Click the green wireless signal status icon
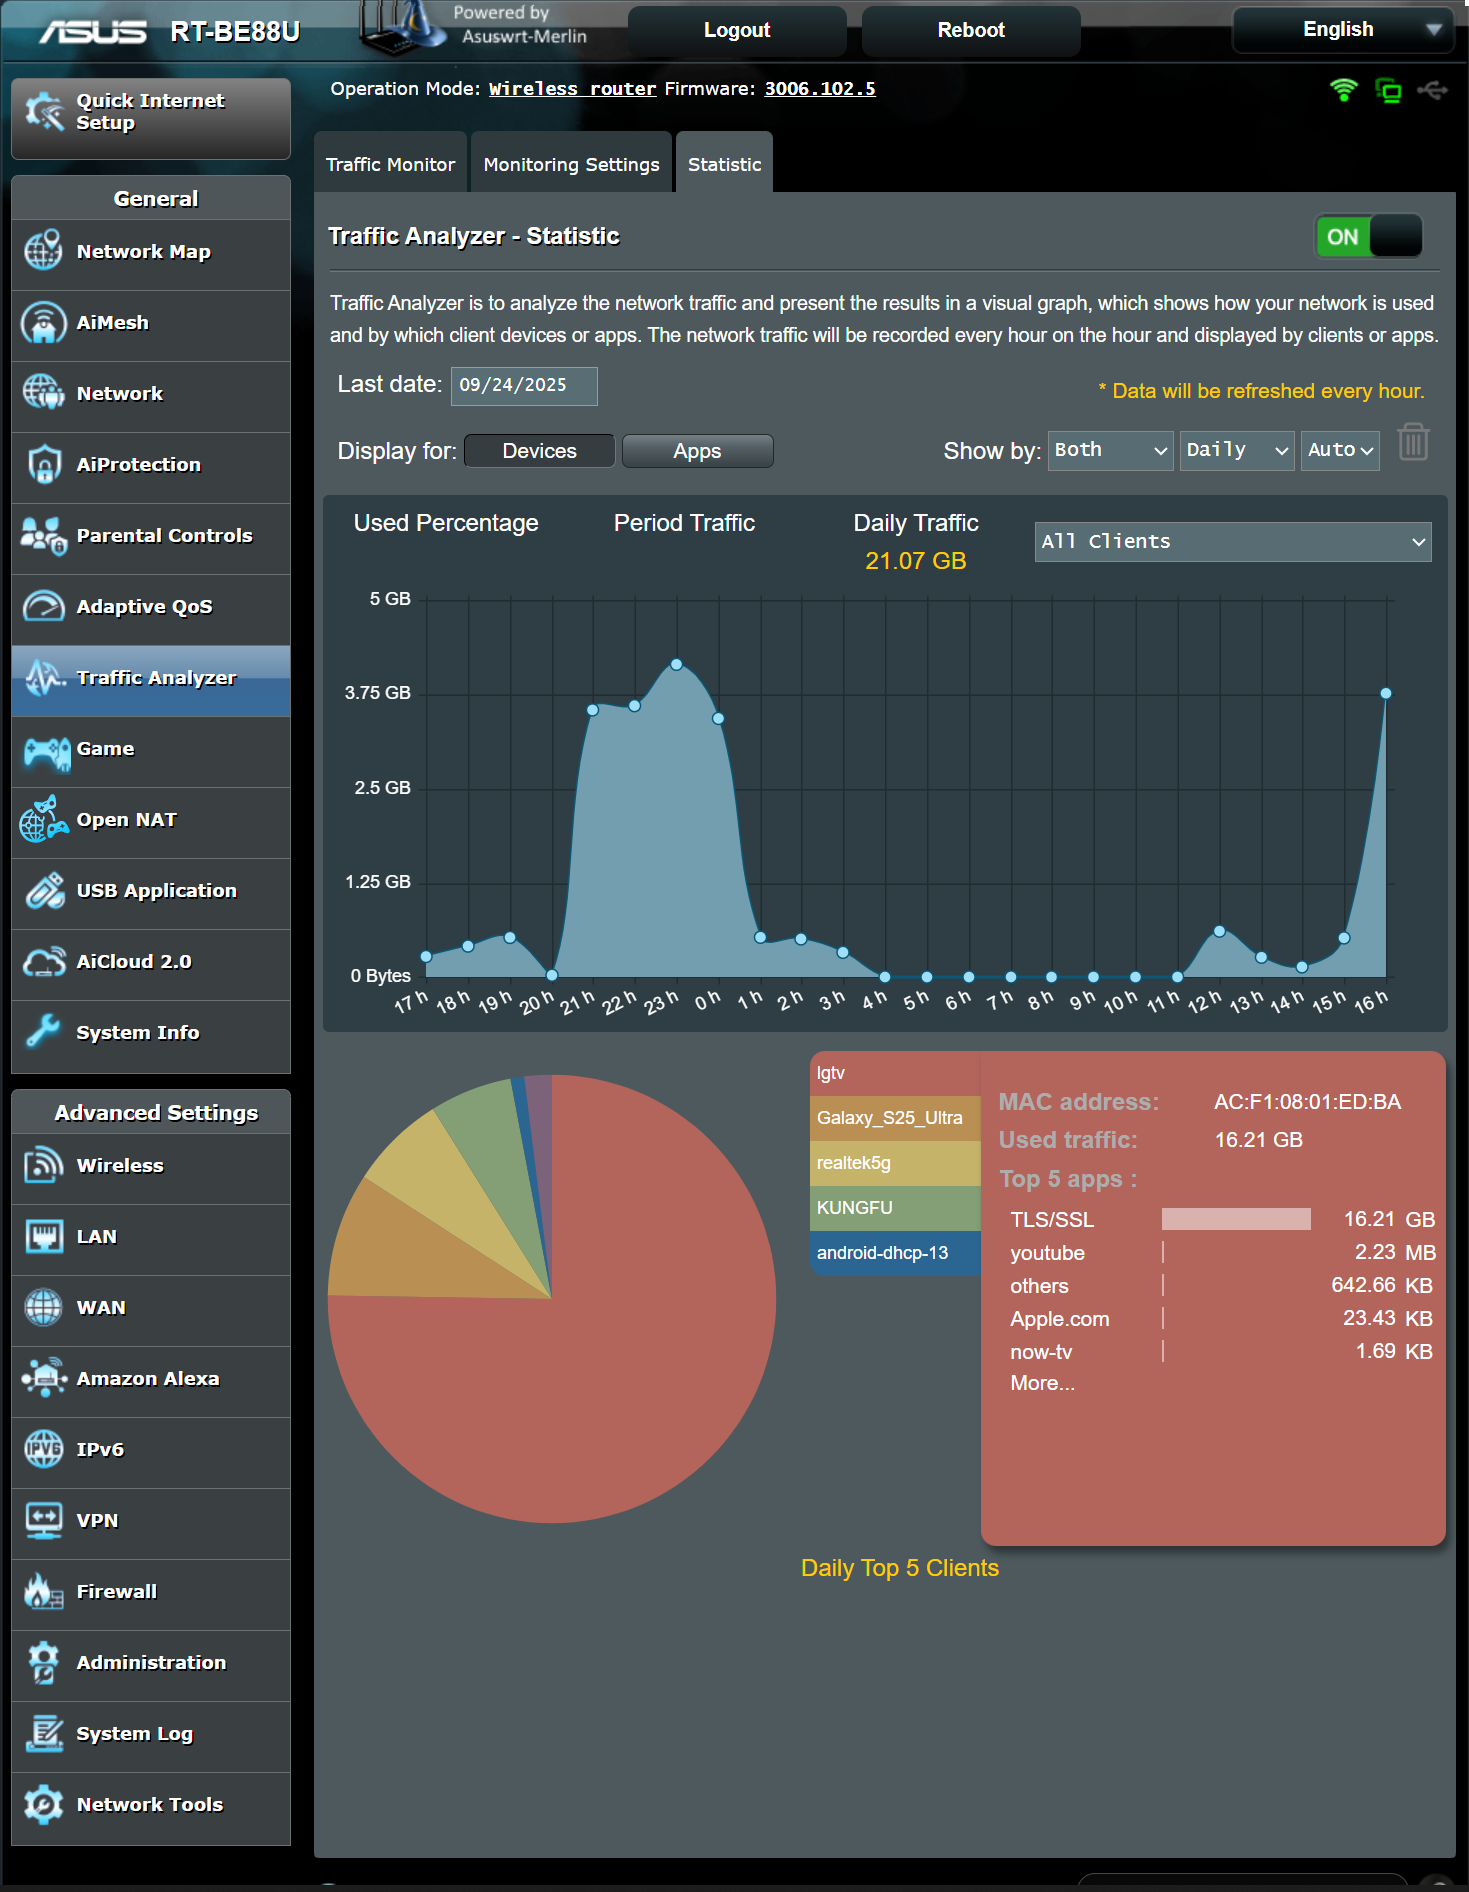This screenshot has height=1892, width=1469. [1343, 90]
